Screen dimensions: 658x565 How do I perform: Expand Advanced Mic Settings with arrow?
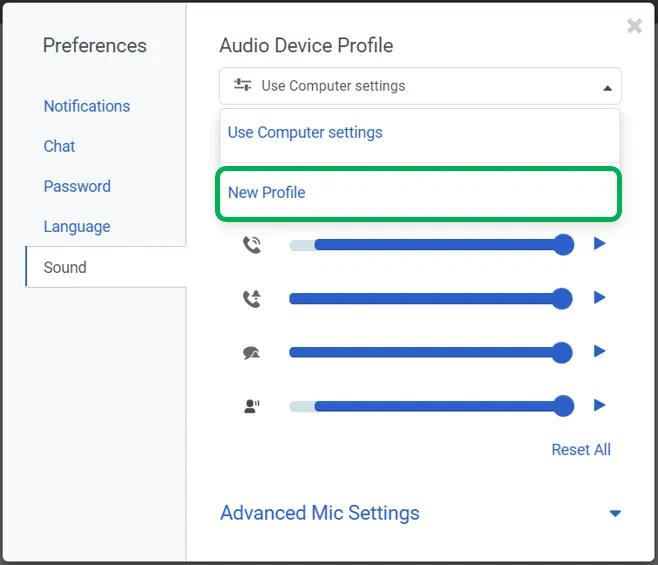pos(615,514)
